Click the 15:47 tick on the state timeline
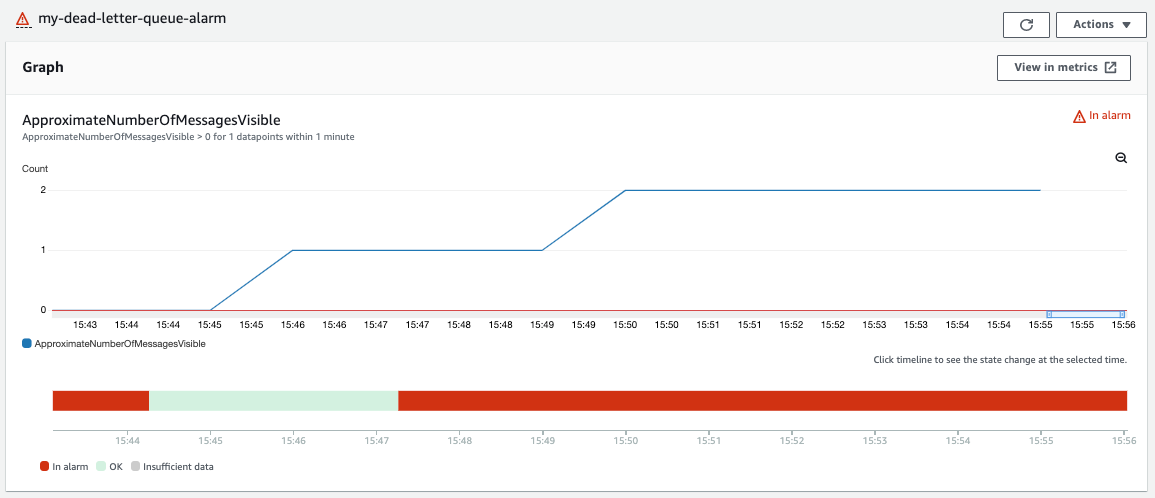This screenshot has width=1155, height=498. [x=376, y=441]
